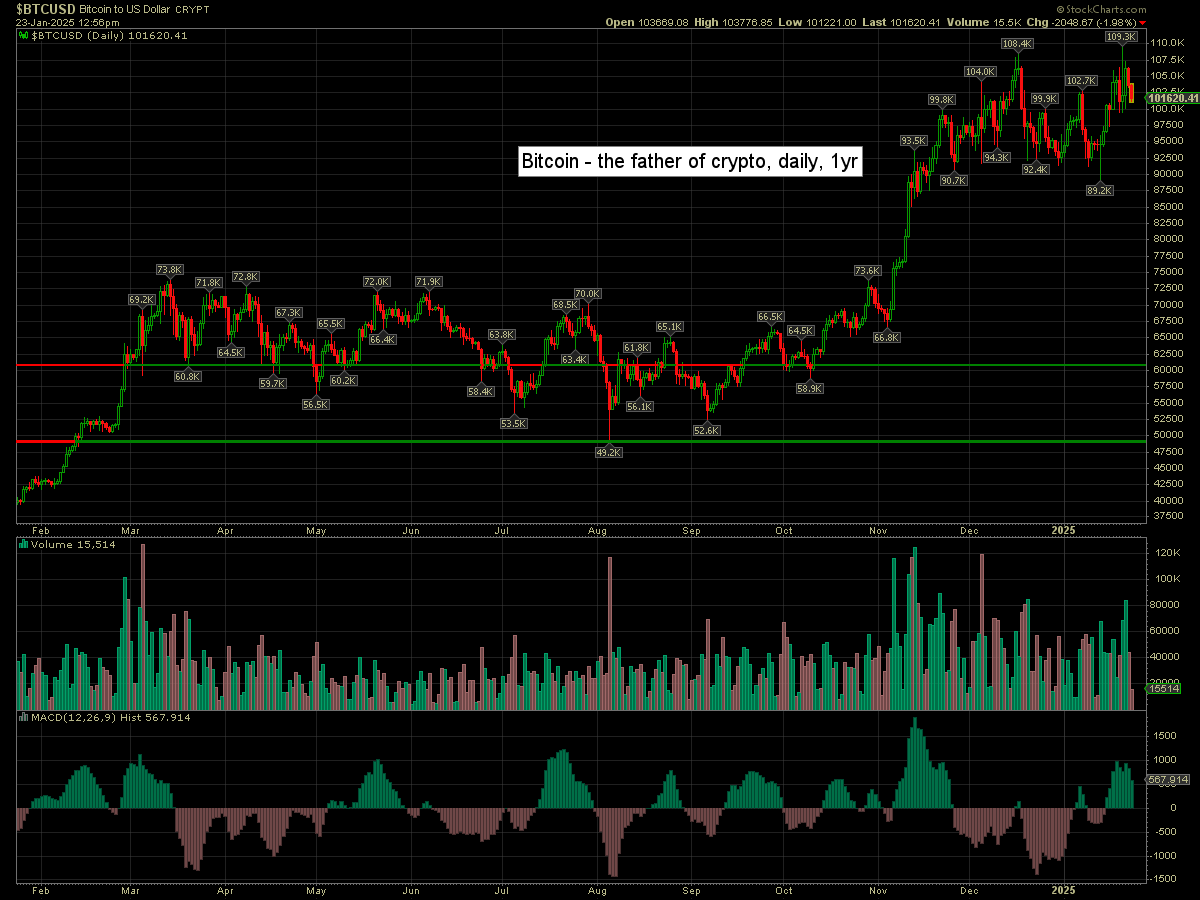Click the current price tag 101620.41 on the axis
1200x900 pixels.
(1173, 98)
